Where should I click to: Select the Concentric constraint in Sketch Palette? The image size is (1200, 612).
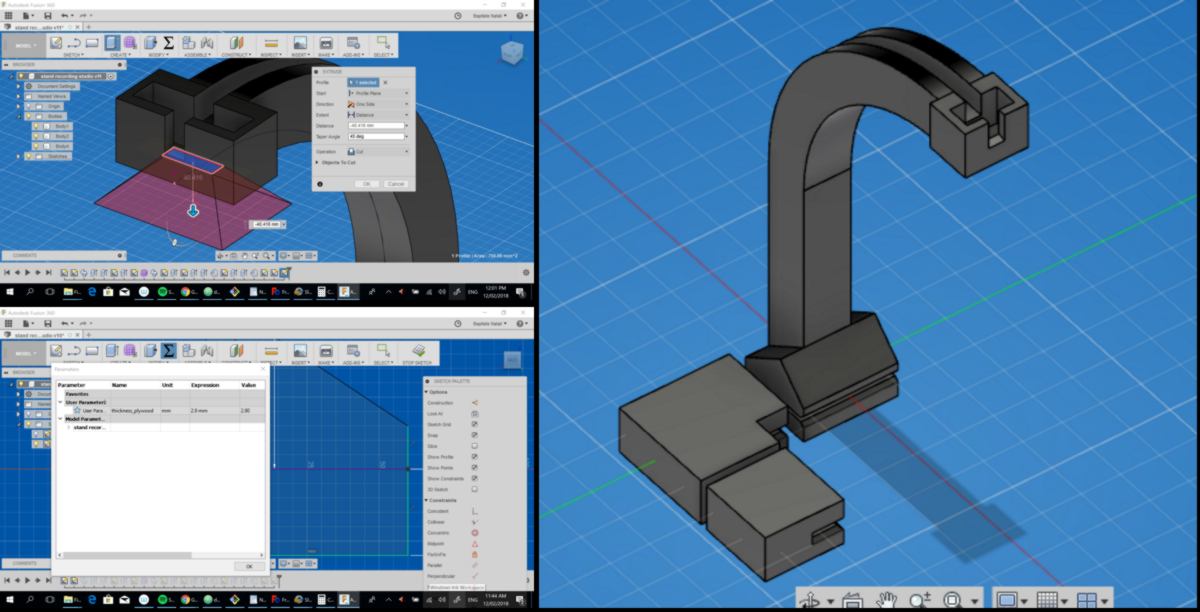pyautogui.click(x=474, y=532)
